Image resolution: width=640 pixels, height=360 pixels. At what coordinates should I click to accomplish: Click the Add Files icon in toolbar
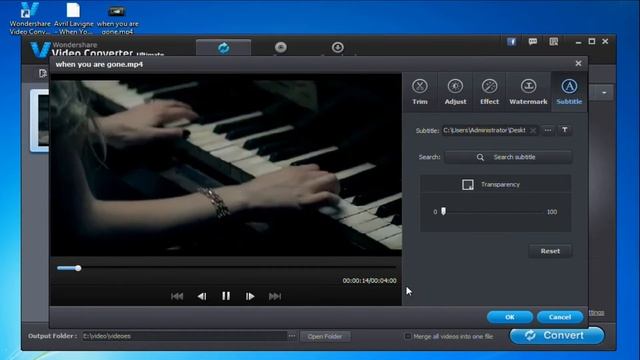pyautogui.click(x=43, y=73)
